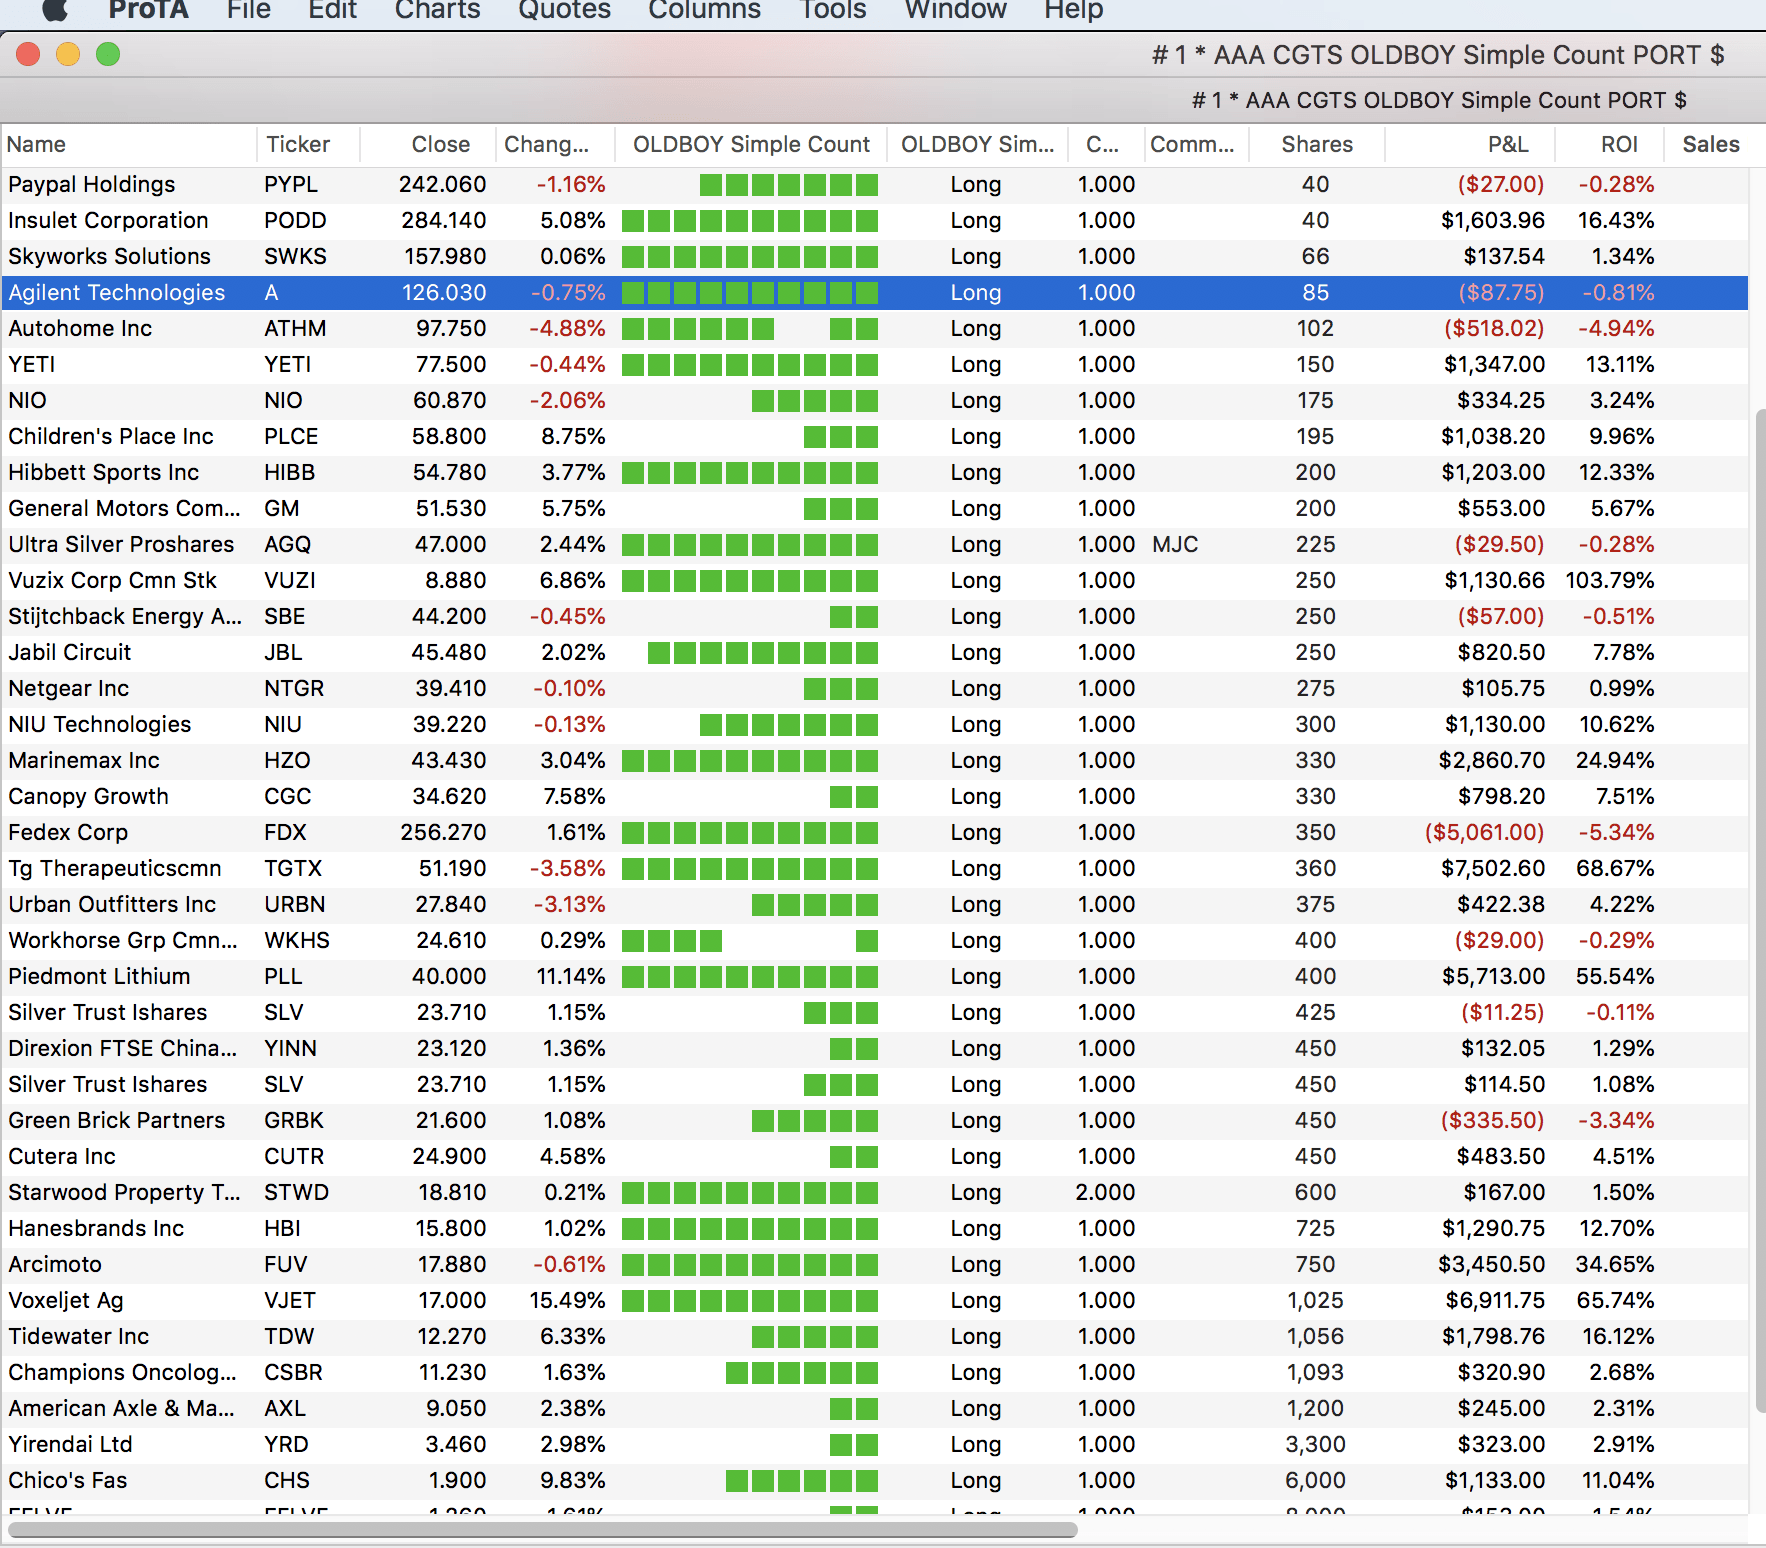The height and width of the screenshot is (1548, 1766).
Task: Select the Agilent Technologies row
Action: 875,292
